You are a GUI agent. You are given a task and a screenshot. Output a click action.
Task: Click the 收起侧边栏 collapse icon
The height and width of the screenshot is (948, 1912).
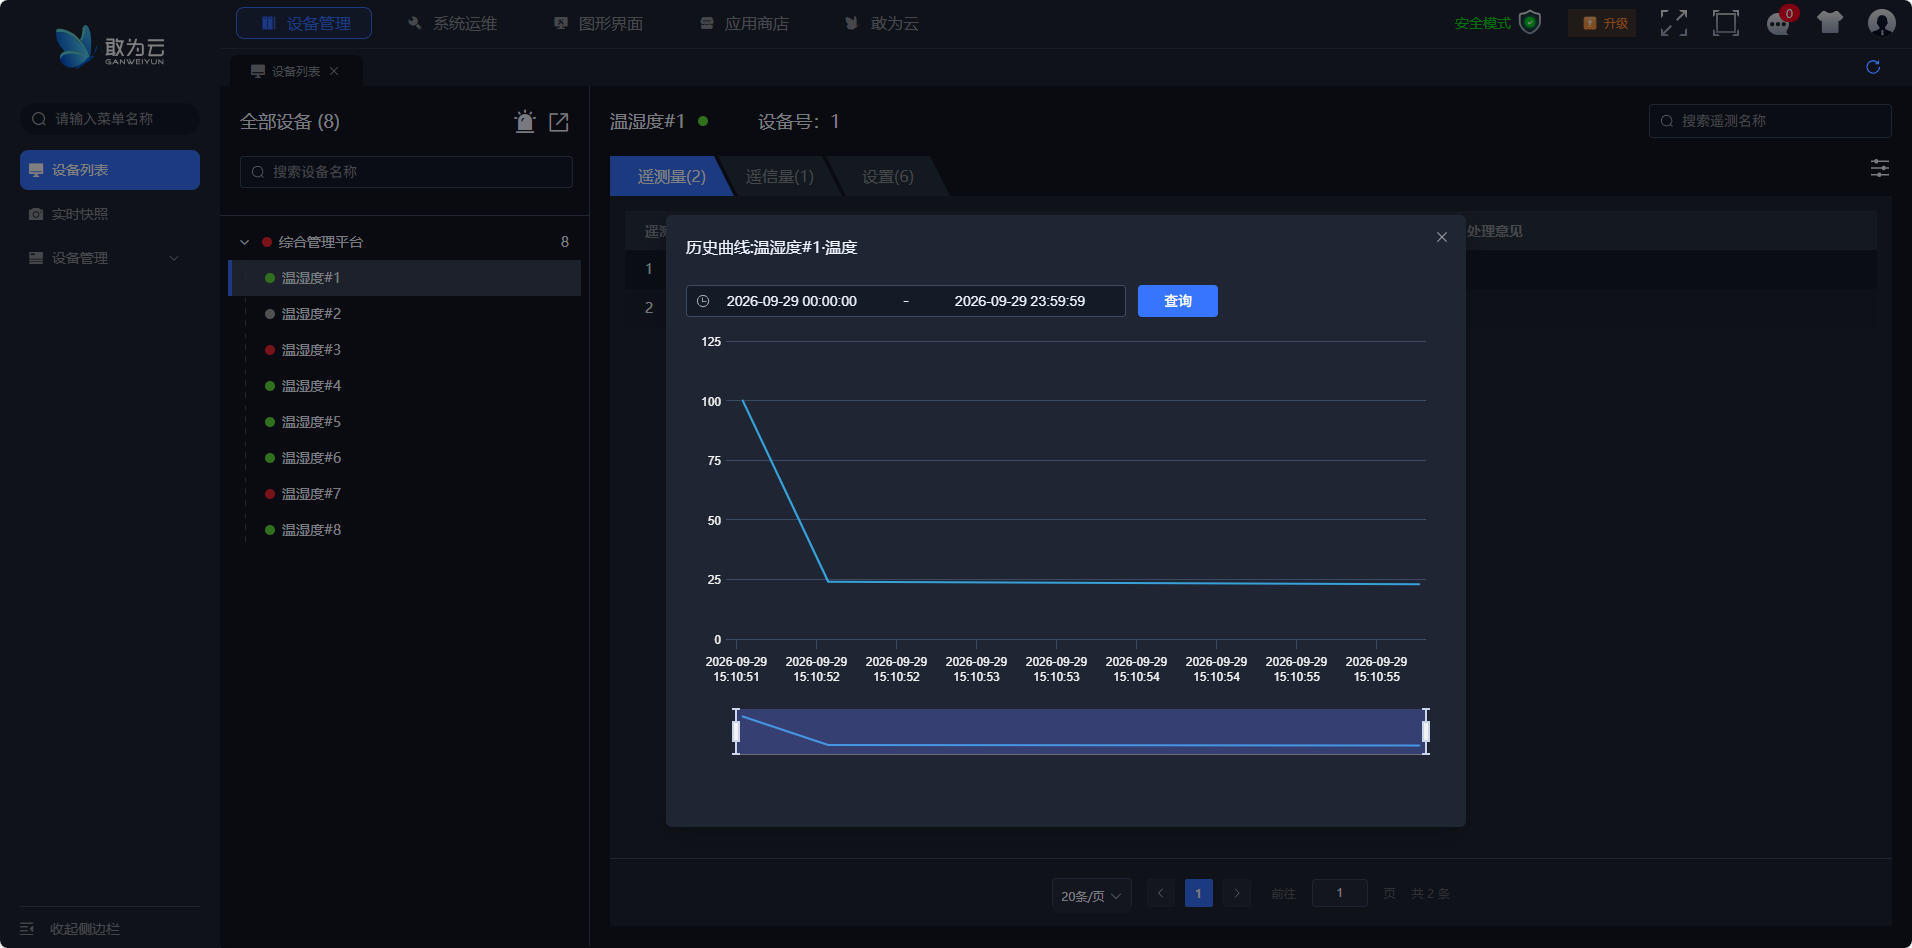[x=27, y=929]
